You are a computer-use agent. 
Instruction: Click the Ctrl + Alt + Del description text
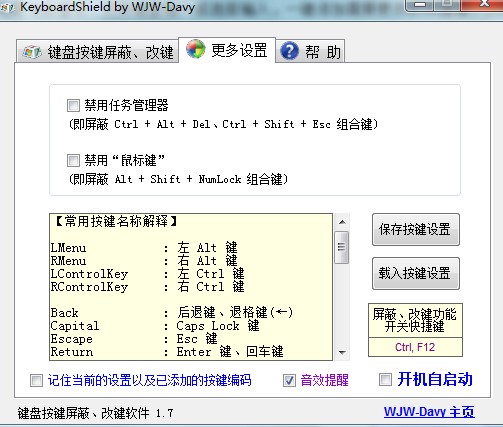pyautogui.click(x=223, y=124)
